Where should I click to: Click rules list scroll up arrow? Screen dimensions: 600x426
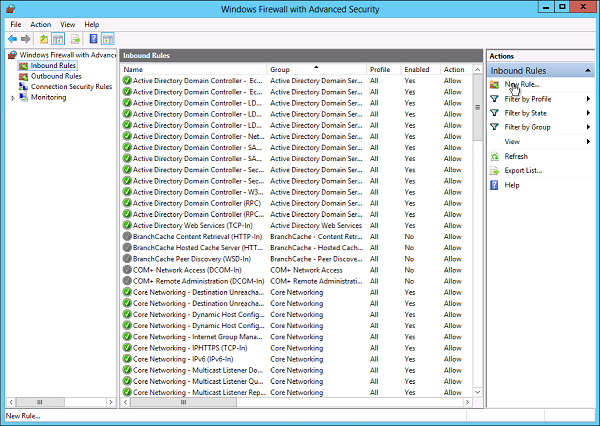(x=478, y=70)
